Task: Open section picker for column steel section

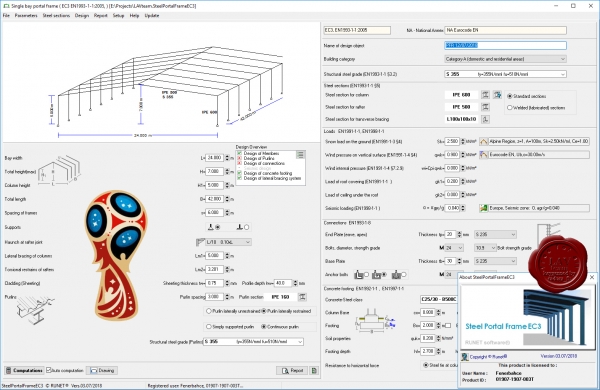Action: pyautogui.click(x=485, y=95)
